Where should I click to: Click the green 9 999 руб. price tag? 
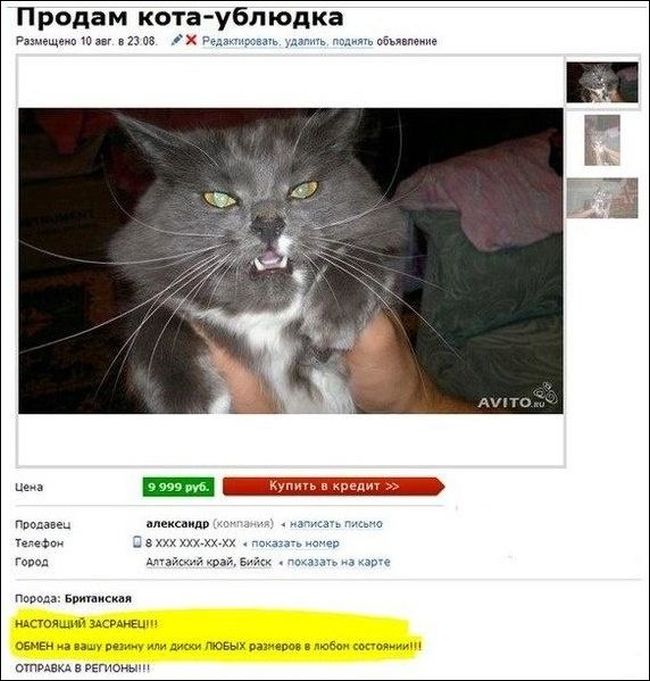178,487
